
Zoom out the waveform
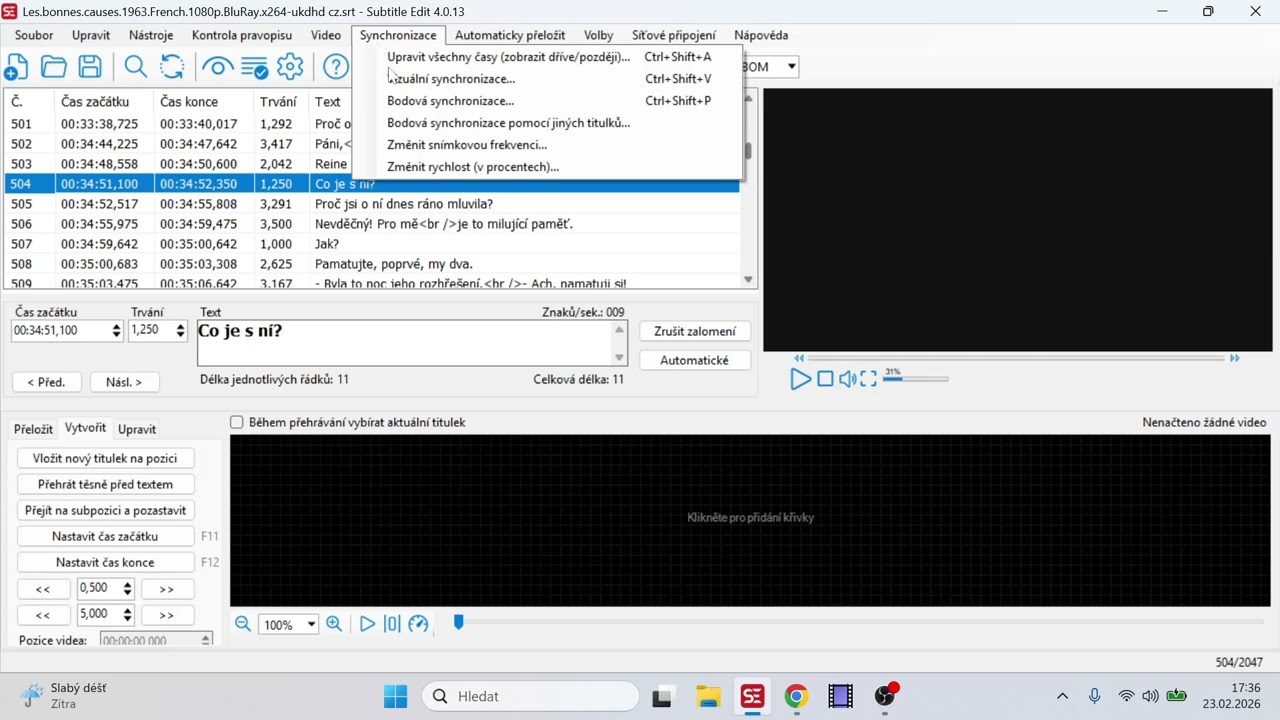click(243, 624)
